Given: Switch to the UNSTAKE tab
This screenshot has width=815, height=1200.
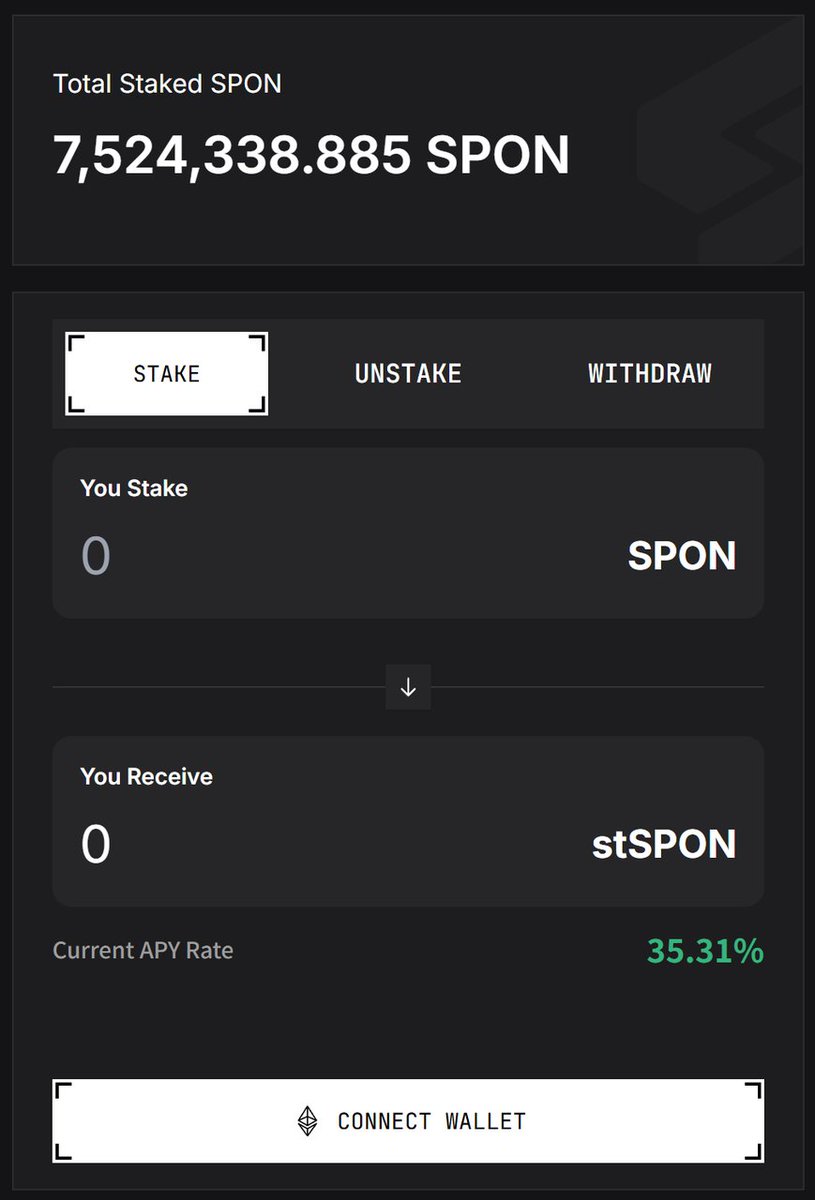Looking at the screenshot, I should [x=408, y=374].
